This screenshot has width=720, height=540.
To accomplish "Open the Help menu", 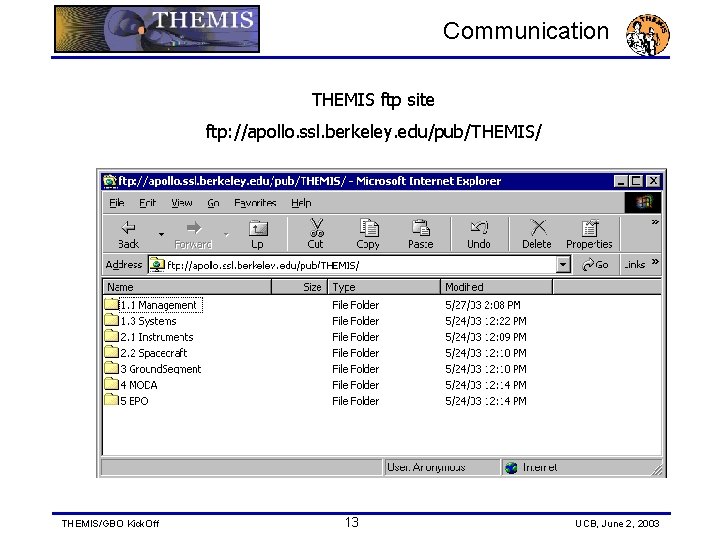I will (301, 202).
